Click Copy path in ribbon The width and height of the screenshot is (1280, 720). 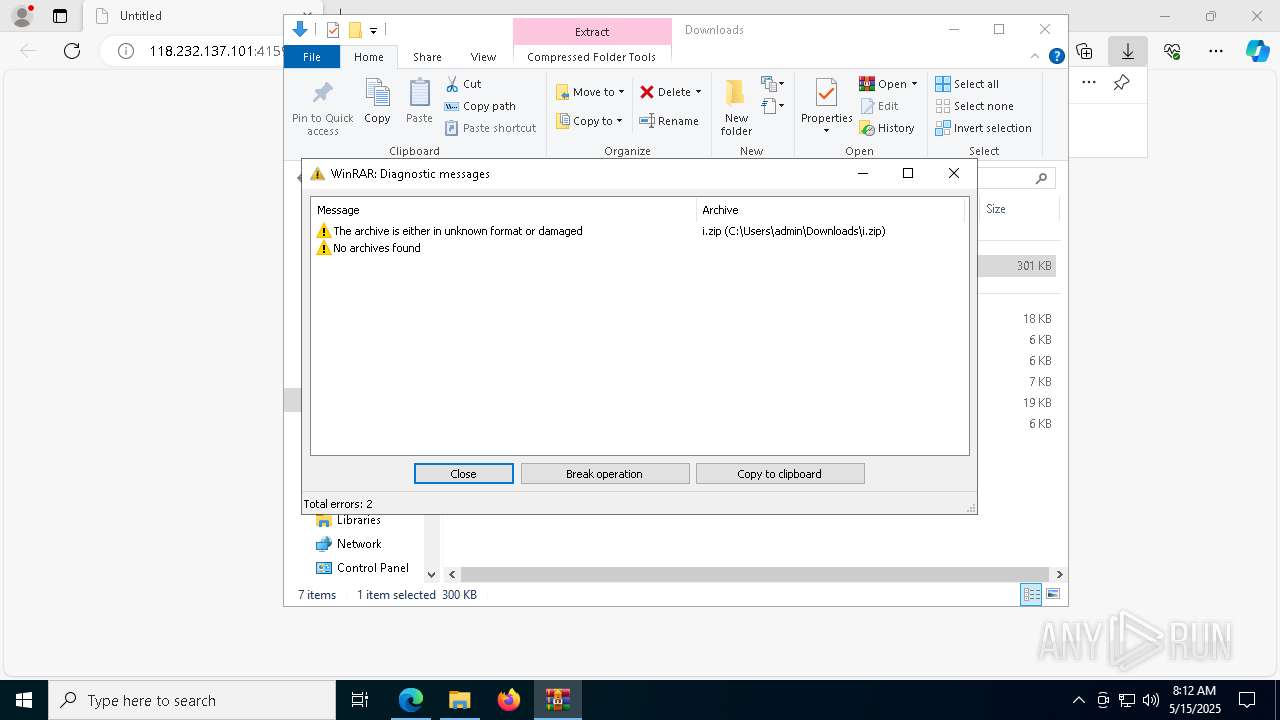(x=480, y=106)
